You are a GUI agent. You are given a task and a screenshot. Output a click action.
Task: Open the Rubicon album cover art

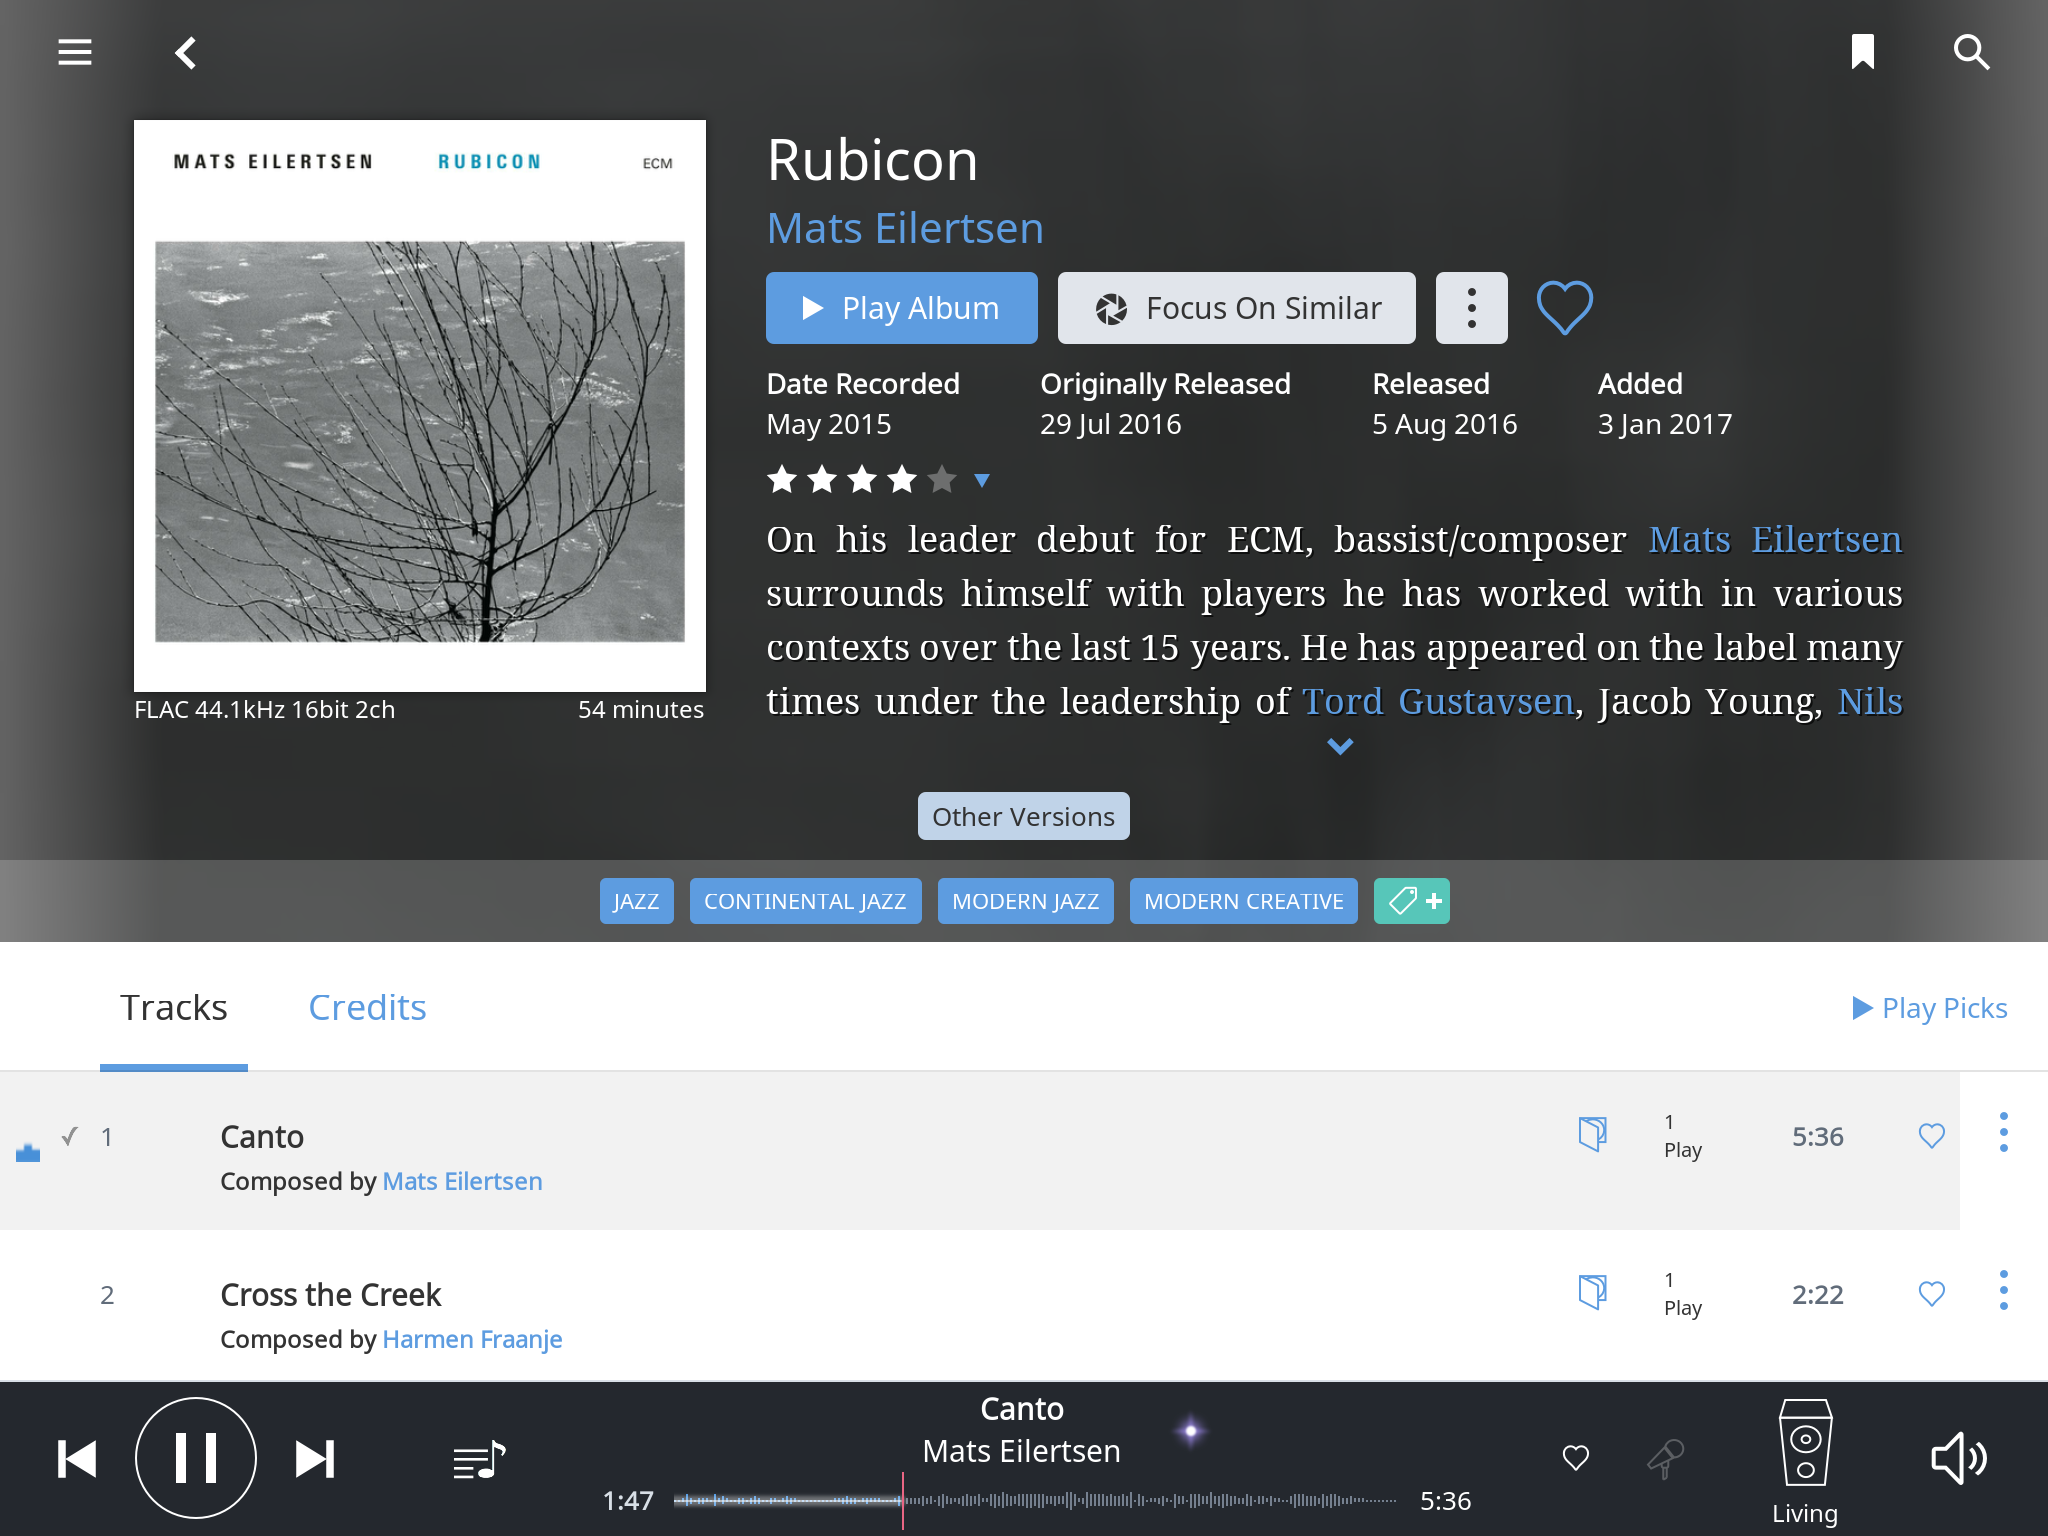pos(420,406)
